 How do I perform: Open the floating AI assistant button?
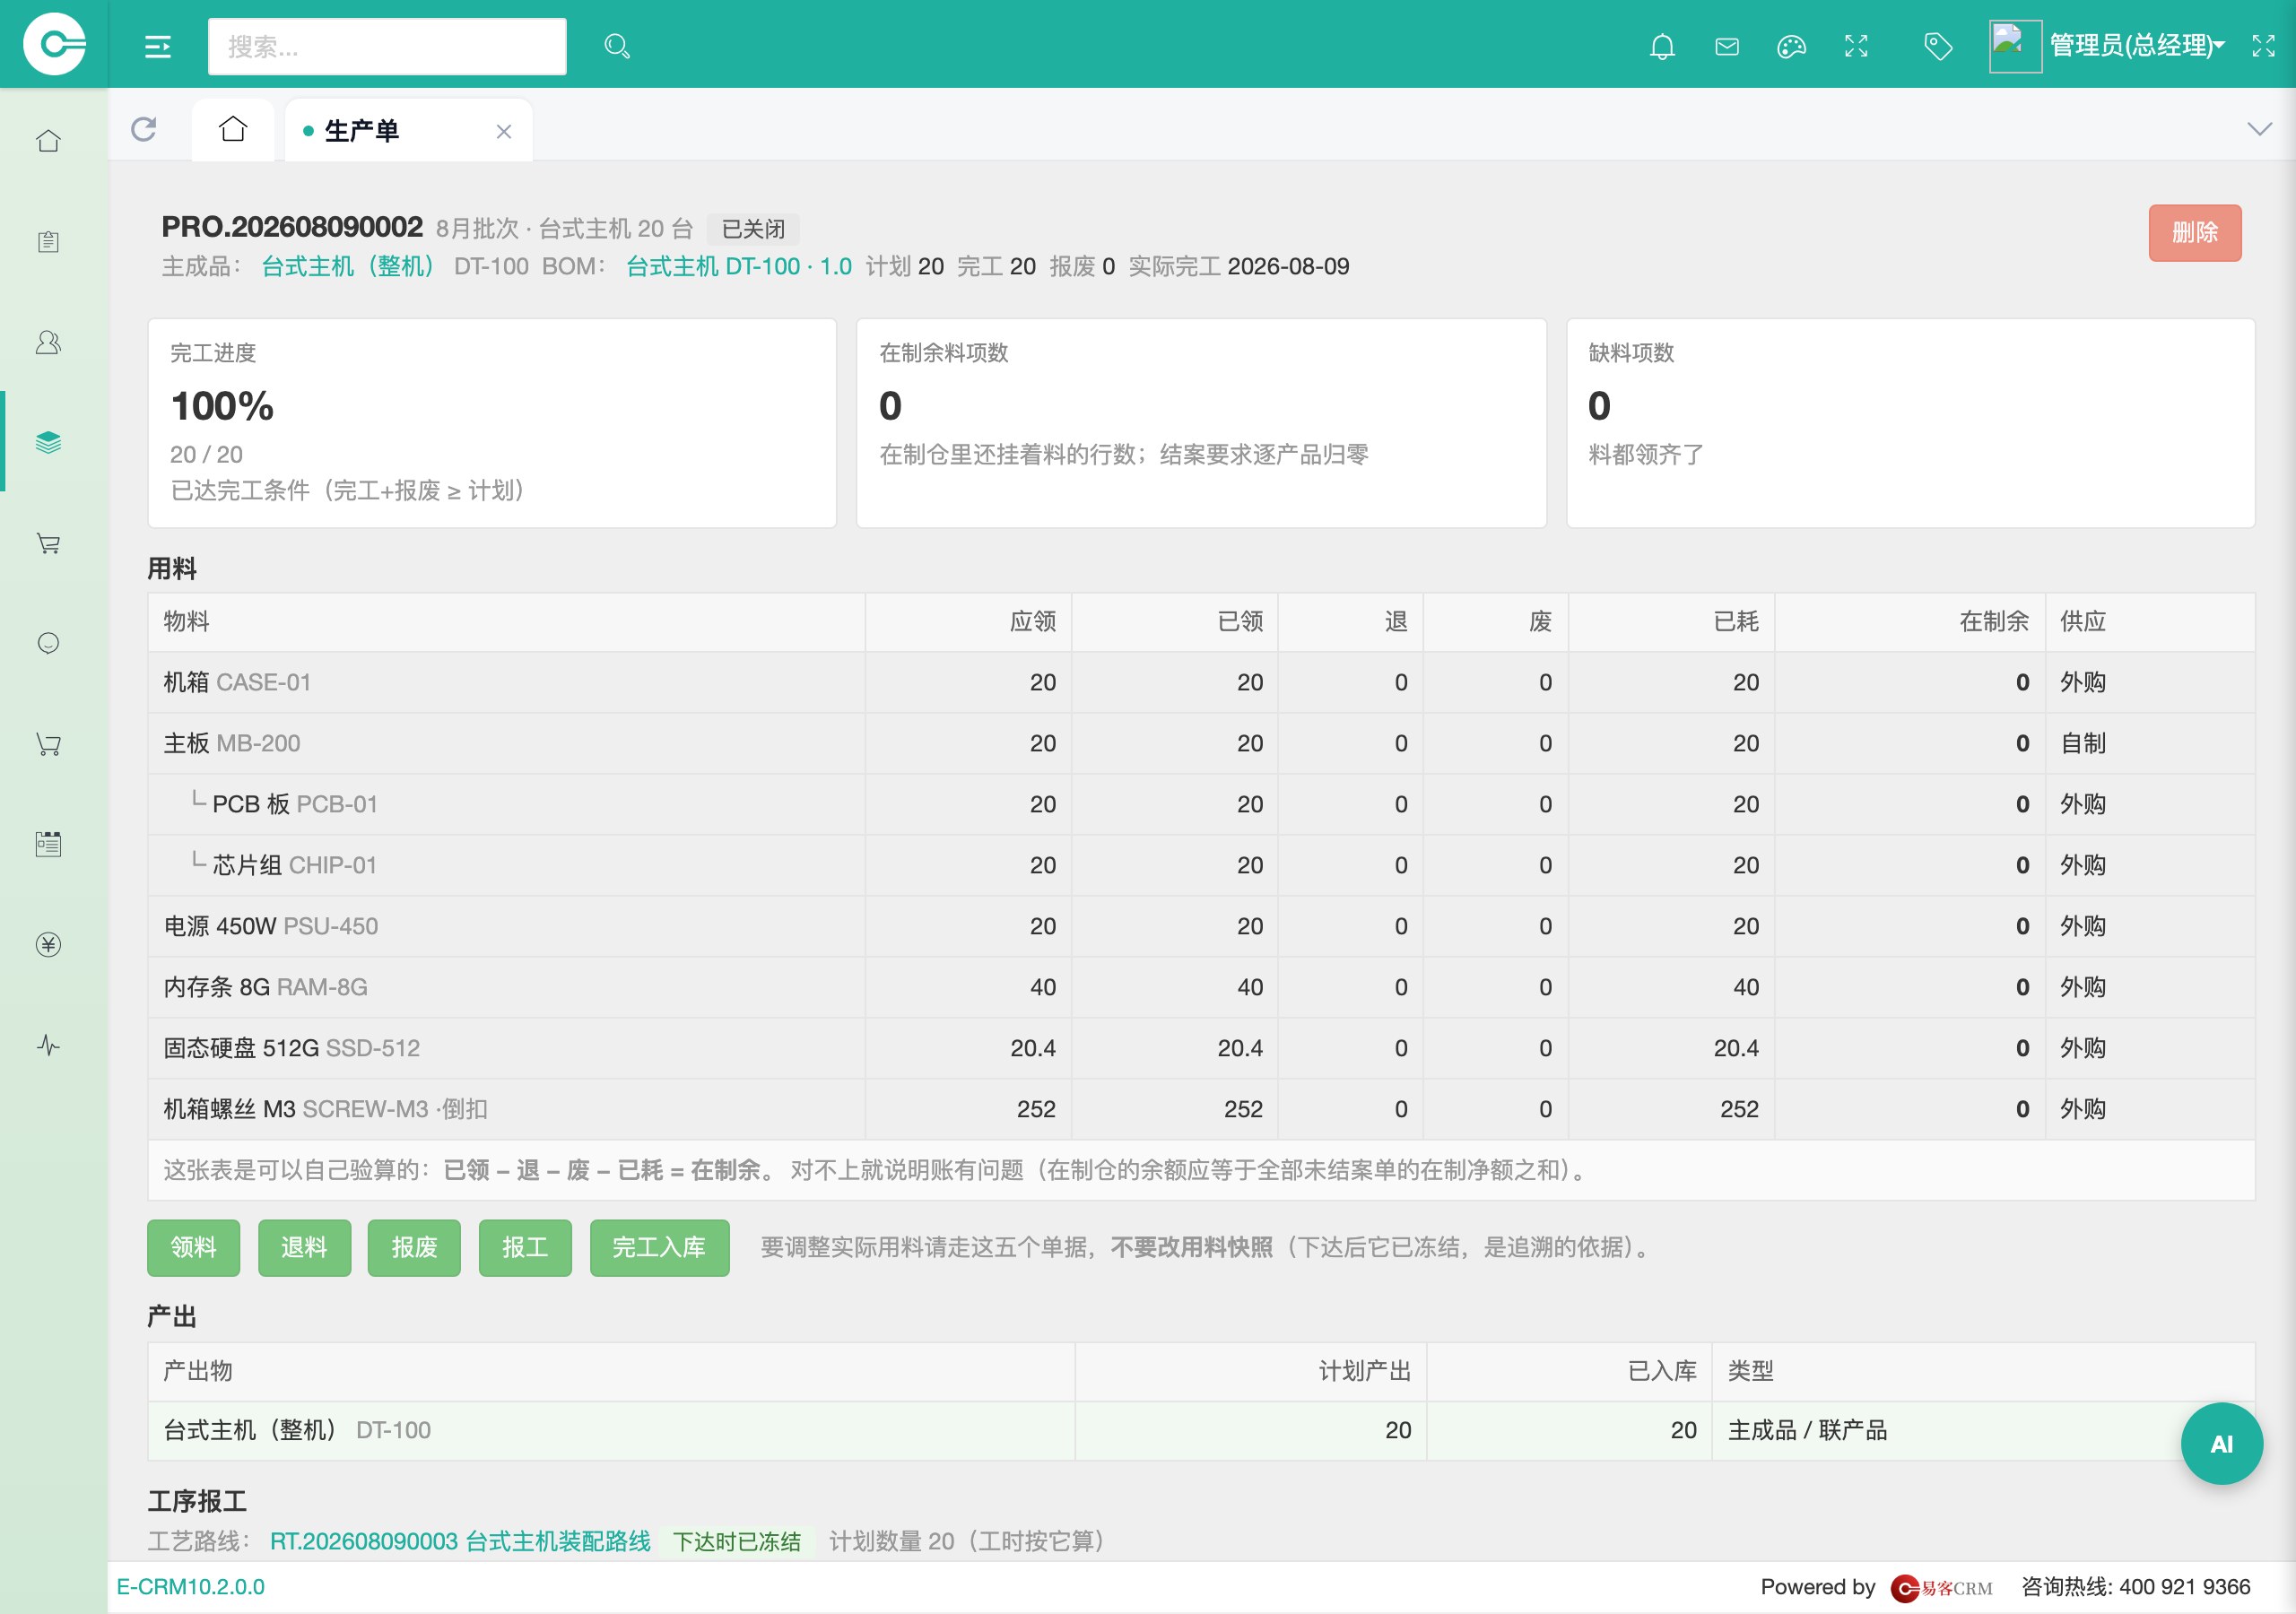(x=2221, y=1443)
